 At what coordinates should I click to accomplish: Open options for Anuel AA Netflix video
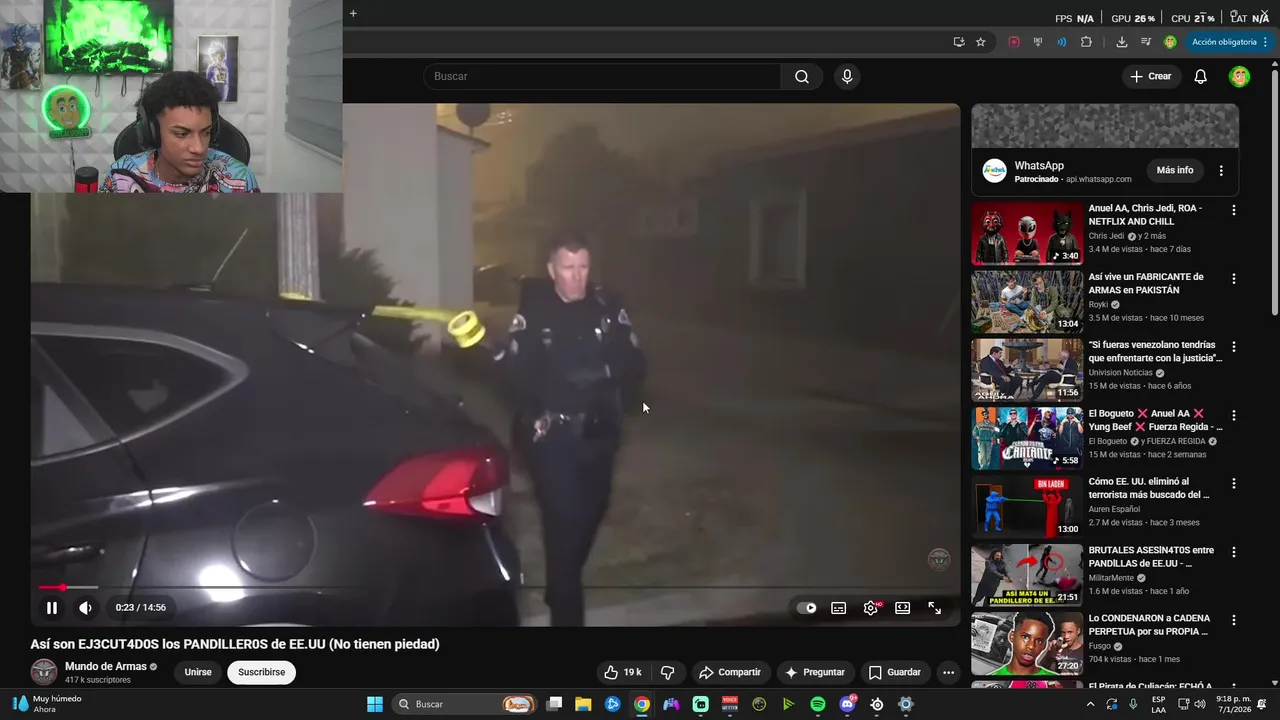click(1233, 210)
